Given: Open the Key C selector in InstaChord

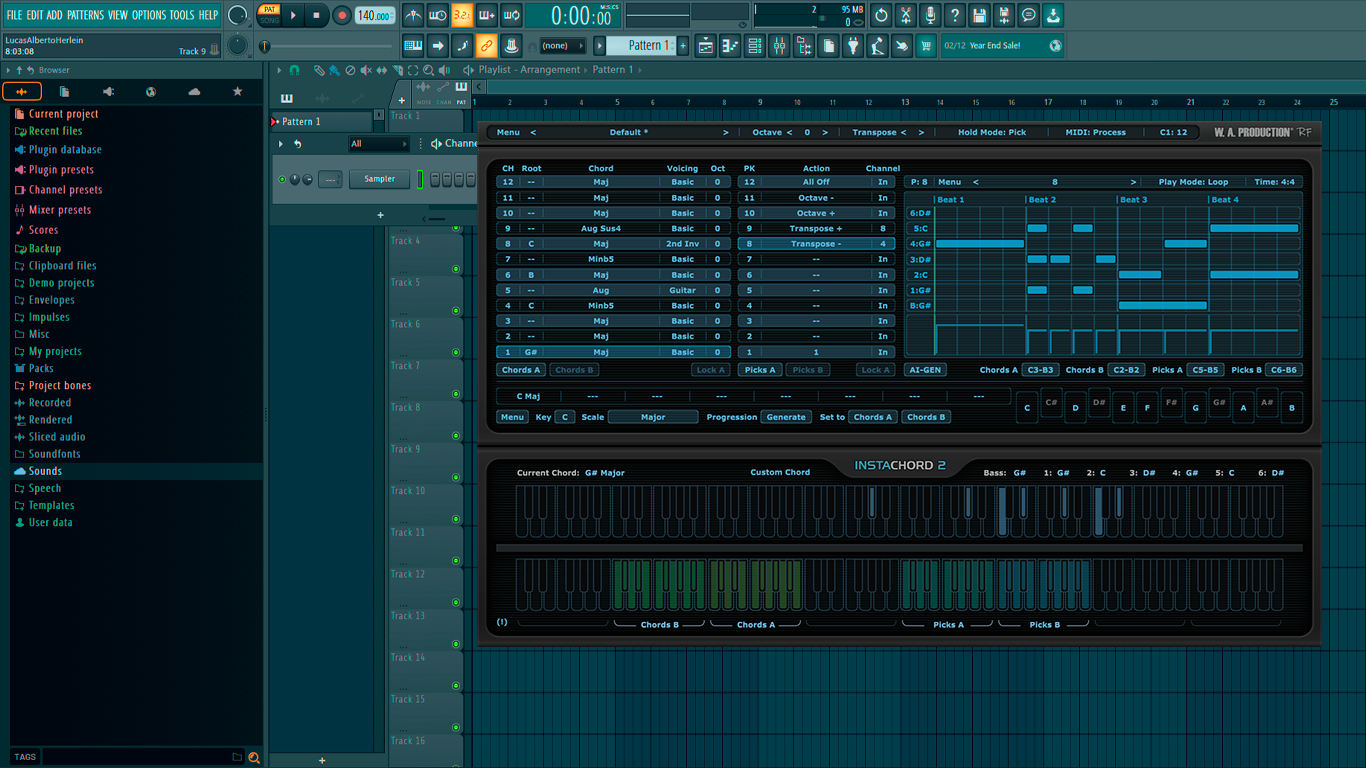Looking at the screenshot, I should click(565, 417).
